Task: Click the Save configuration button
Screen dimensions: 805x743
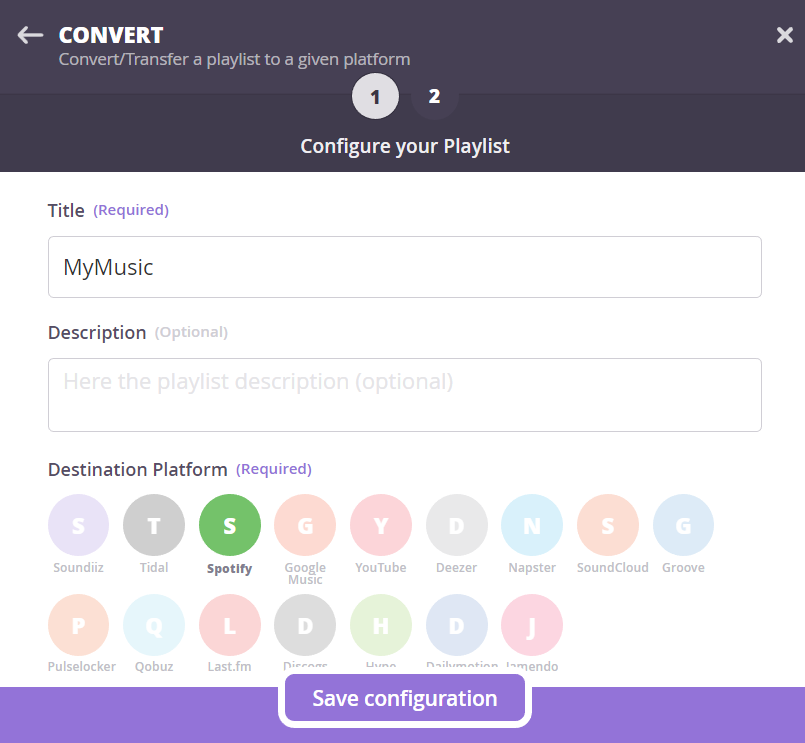Action: 405,698
